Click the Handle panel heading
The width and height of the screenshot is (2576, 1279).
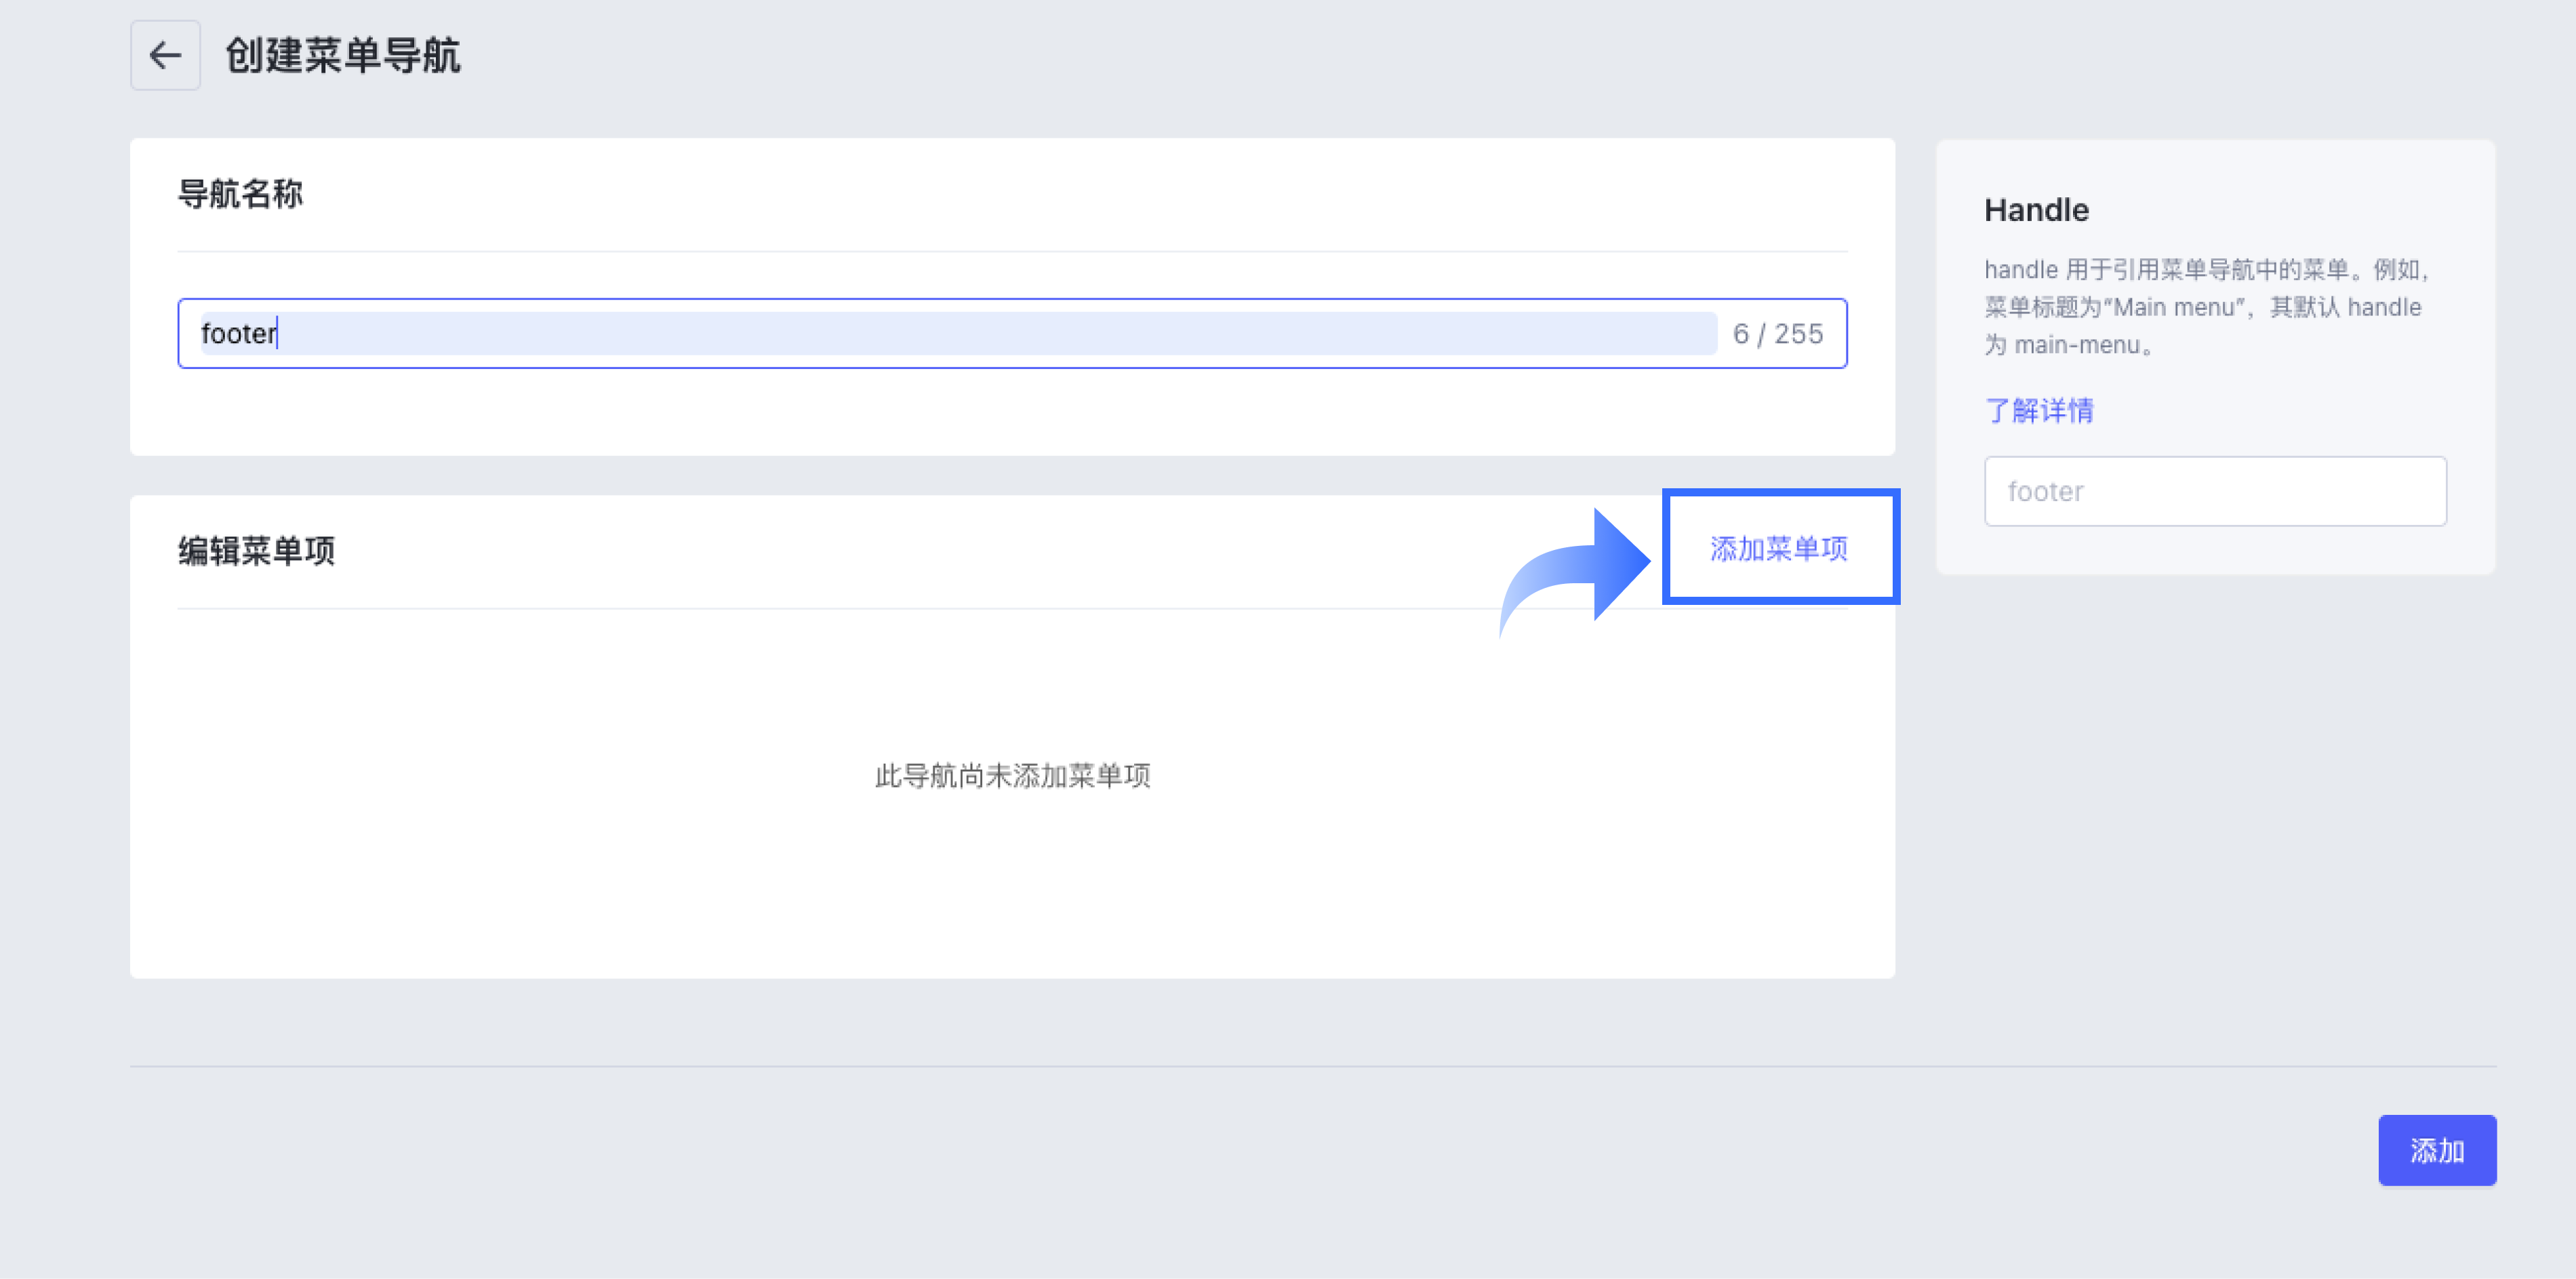click(x=2036, y=210)
